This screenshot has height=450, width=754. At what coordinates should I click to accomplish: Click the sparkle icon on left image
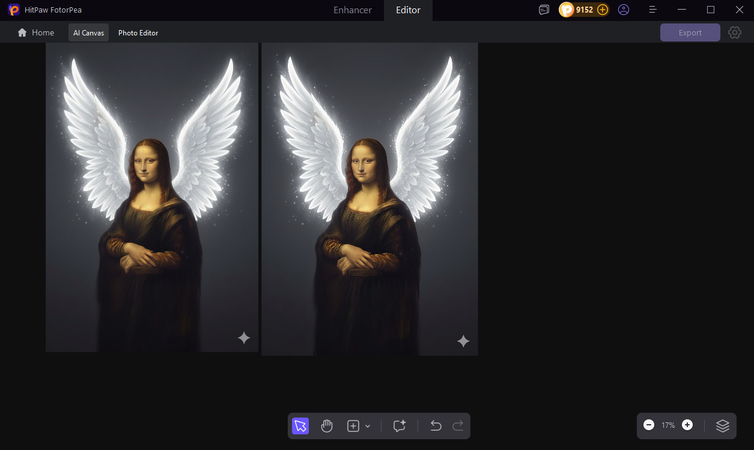point(244,338)
